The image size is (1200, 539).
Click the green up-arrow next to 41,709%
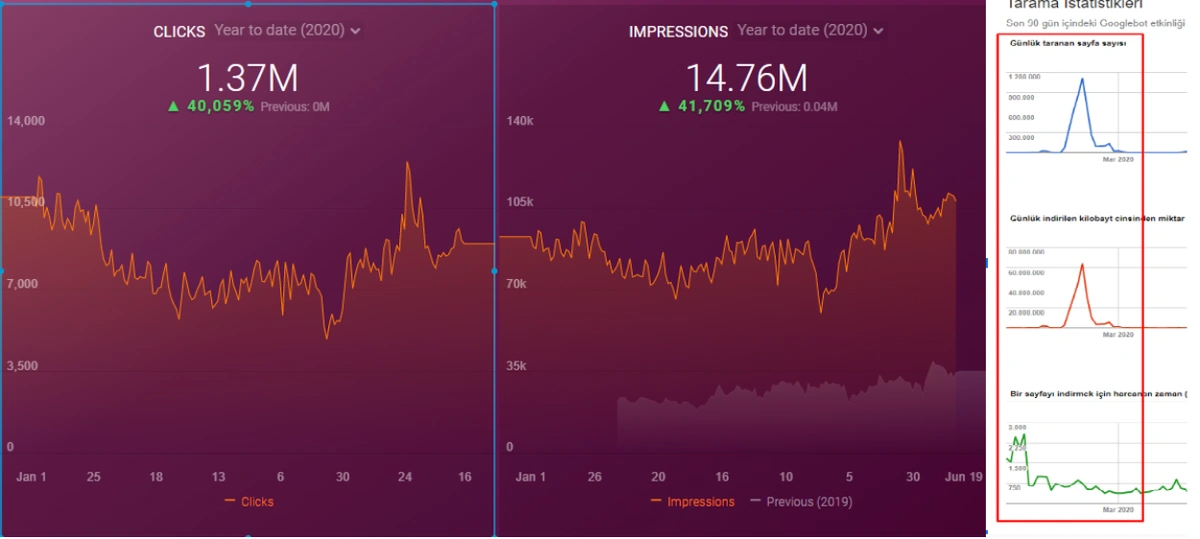click(664, 106)
